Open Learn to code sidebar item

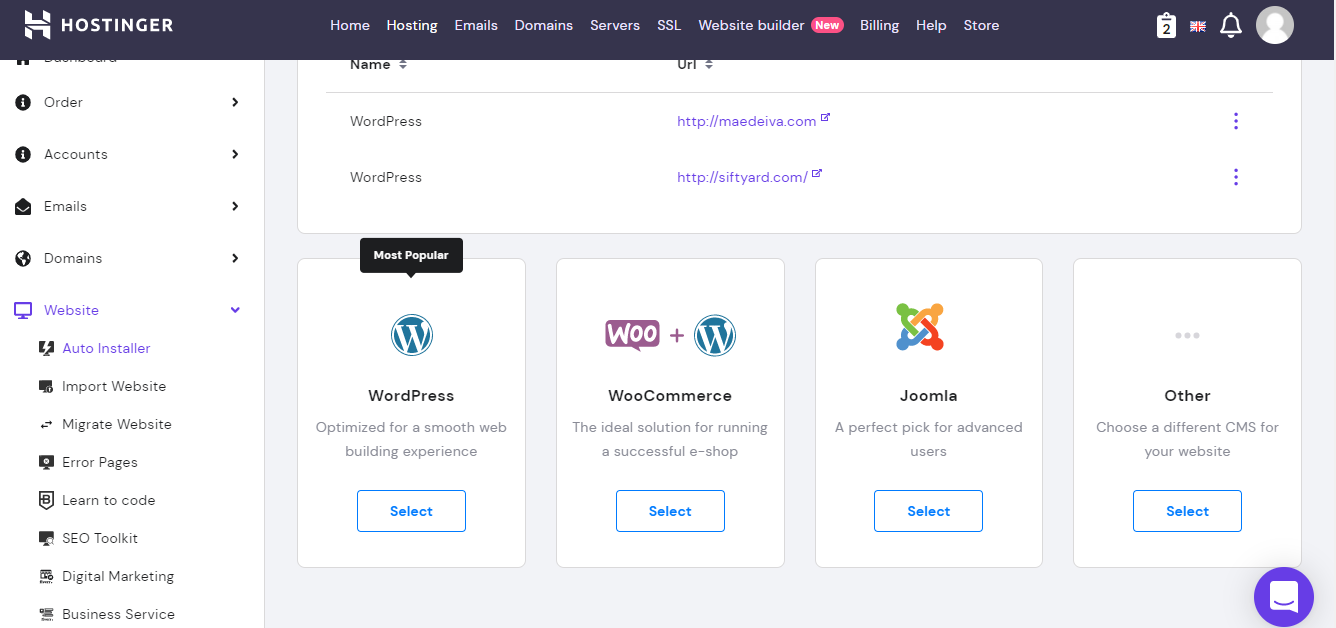point(109,500)
